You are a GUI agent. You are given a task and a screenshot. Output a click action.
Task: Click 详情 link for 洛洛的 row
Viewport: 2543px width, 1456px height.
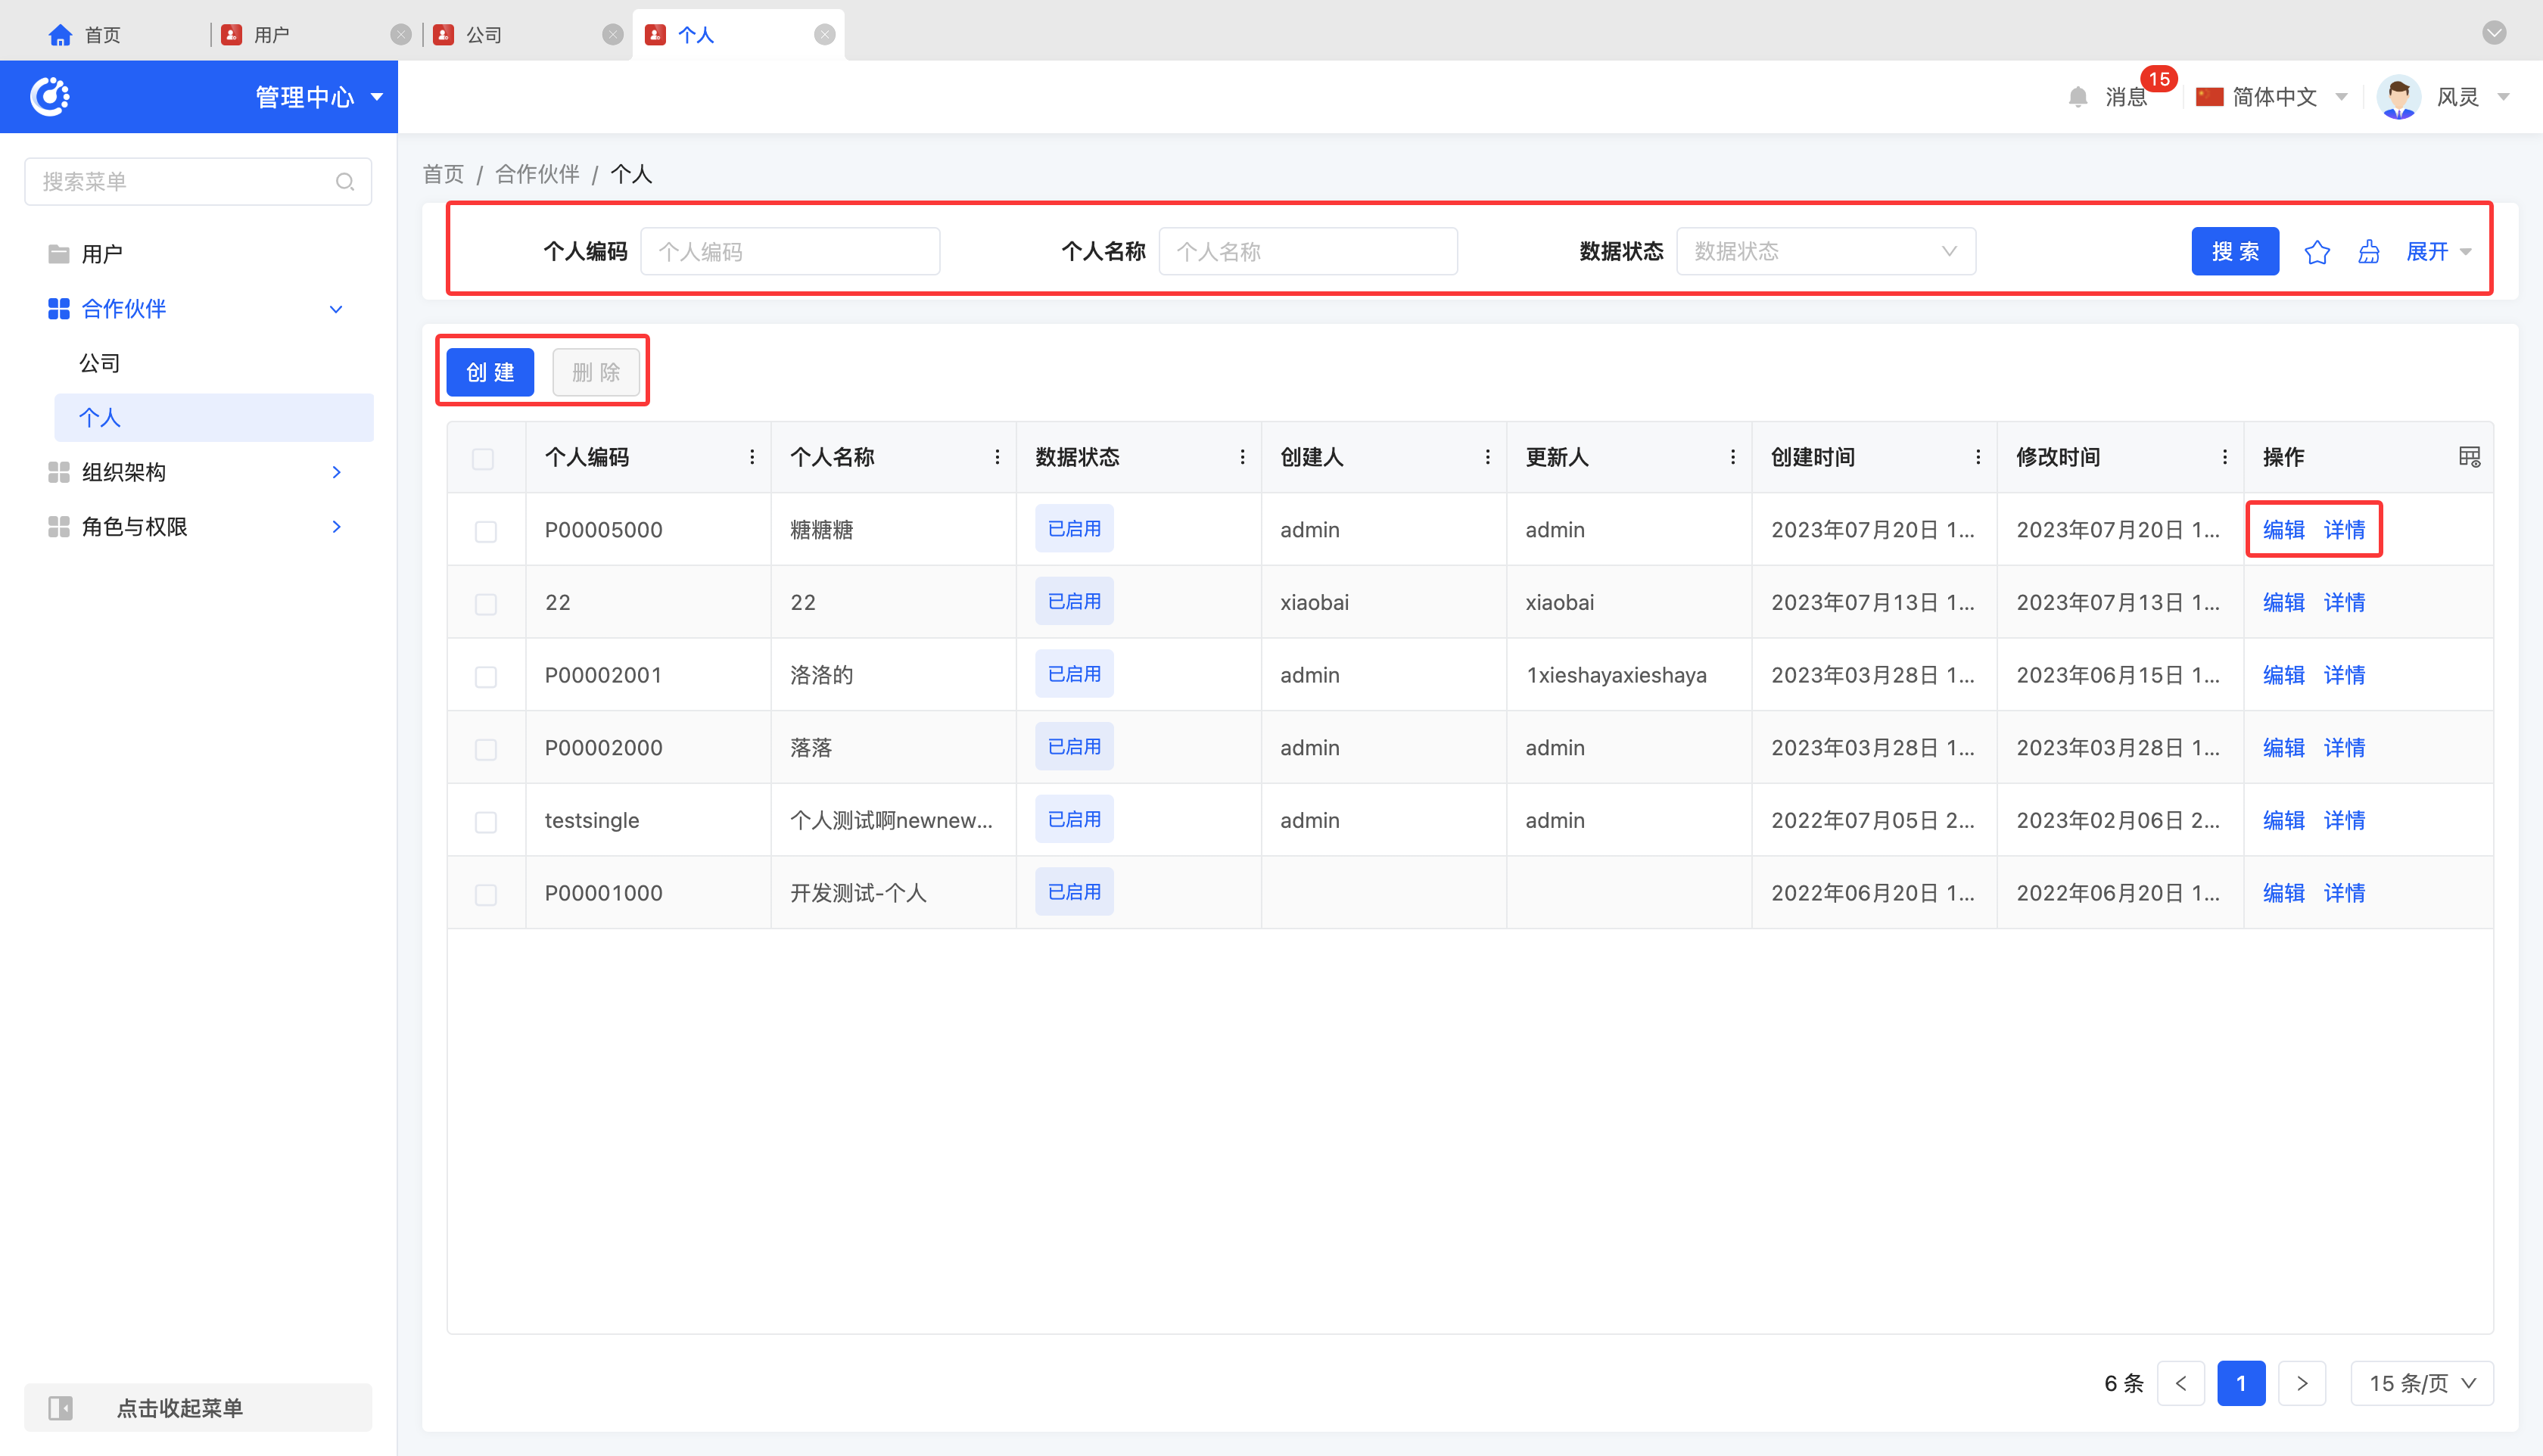tap(2343, 676)
